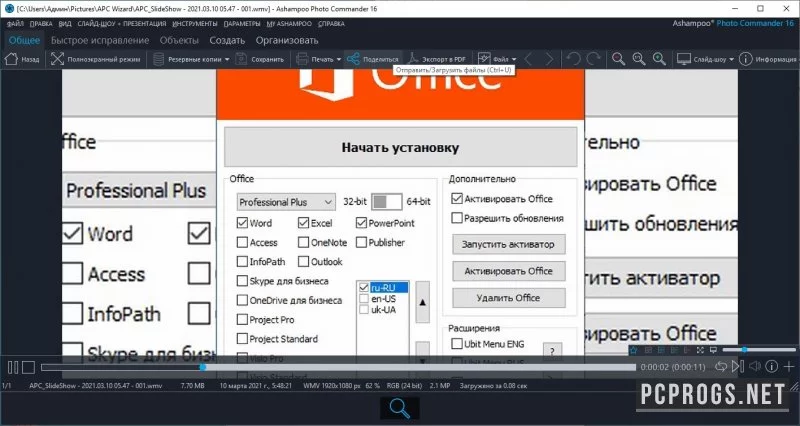Open the СПРАВКА help menu
This screenshot has height=426, width=800.
pos(331,24)
